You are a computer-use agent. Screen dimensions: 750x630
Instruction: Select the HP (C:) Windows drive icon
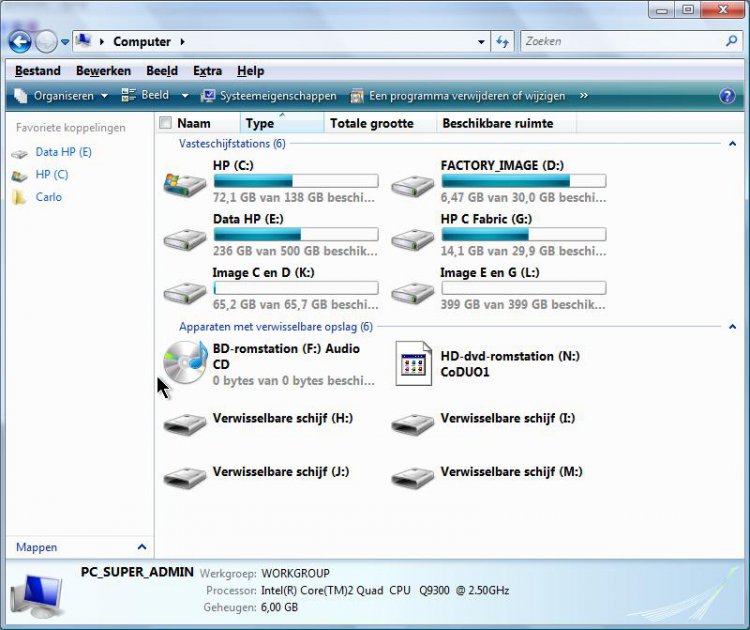tap(185, 185)
